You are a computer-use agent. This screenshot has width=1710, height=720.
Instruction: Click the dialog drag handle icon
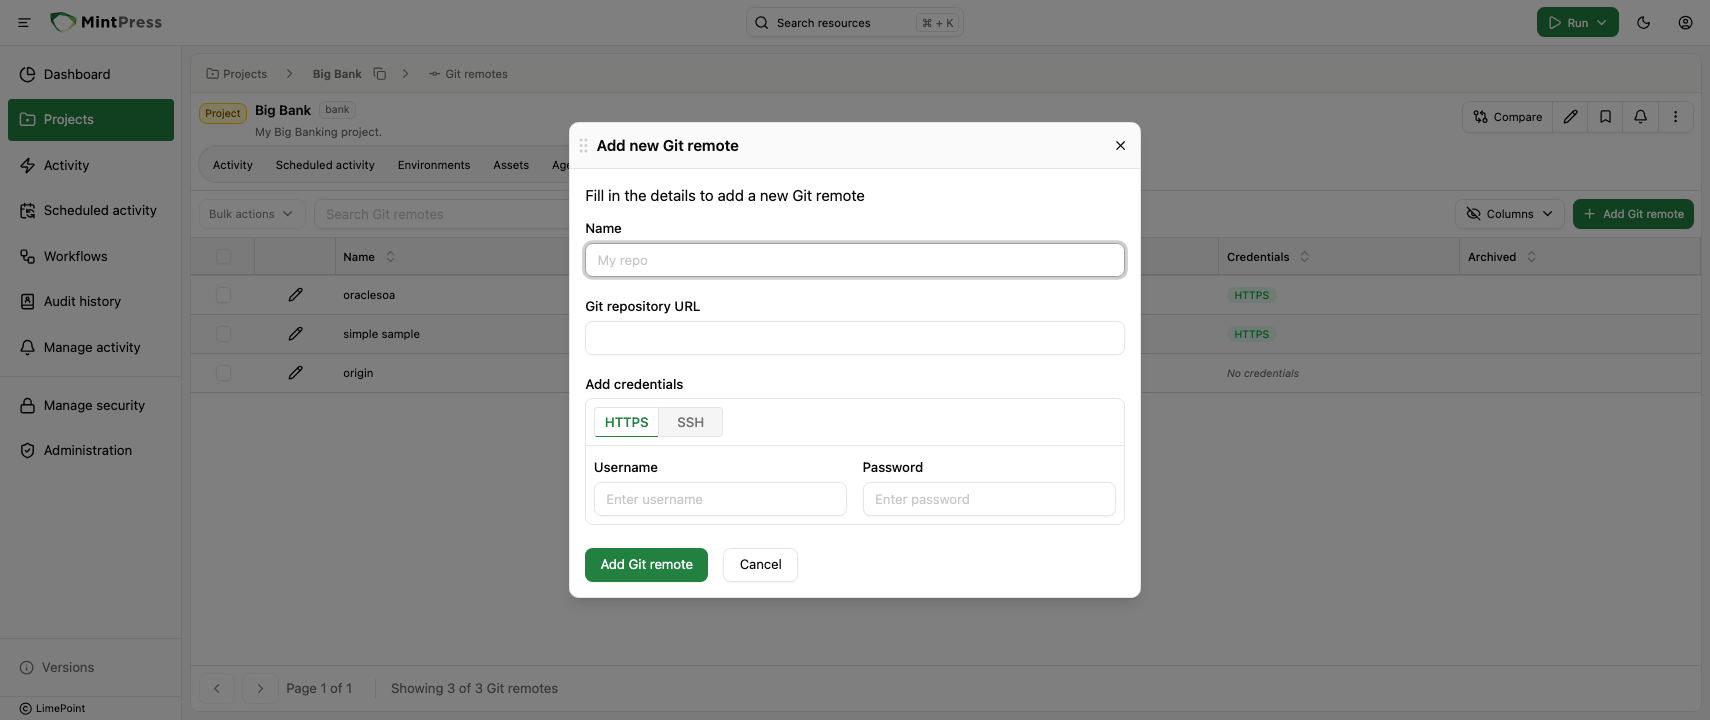tap(583, 146)
